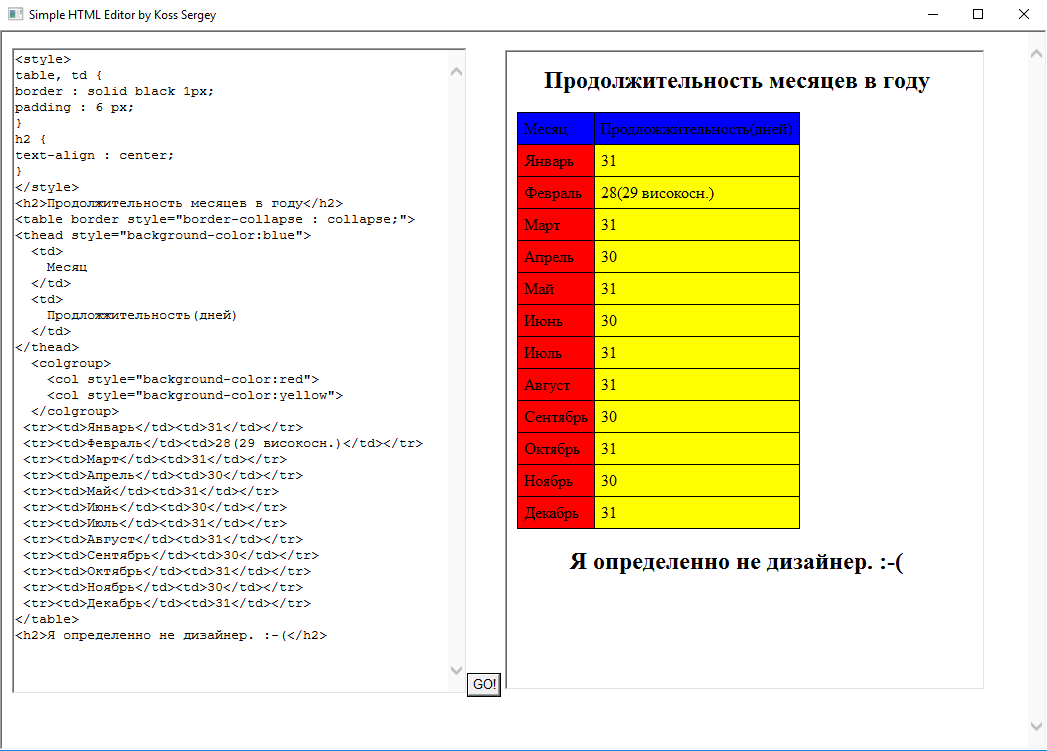Click the red Февраль cell in preview
Screen dimensions: 1047x751
point(556,193)
